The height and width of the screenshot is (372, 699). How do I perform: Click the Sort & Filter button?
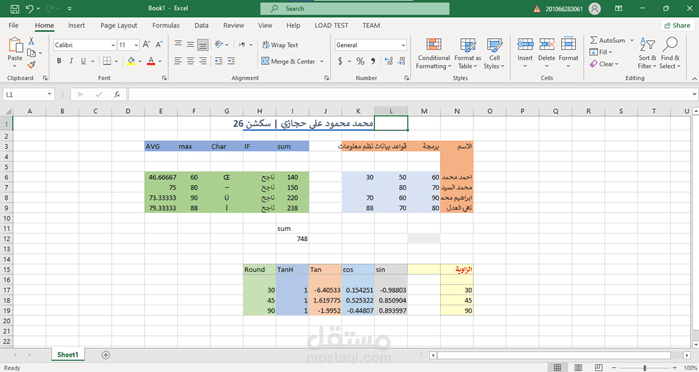647,54
